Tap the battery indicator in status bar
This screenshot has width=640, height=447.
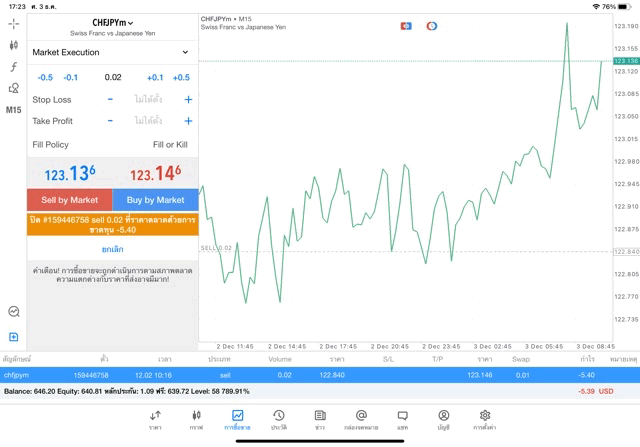pyautogui.click(x=624, y=7)
